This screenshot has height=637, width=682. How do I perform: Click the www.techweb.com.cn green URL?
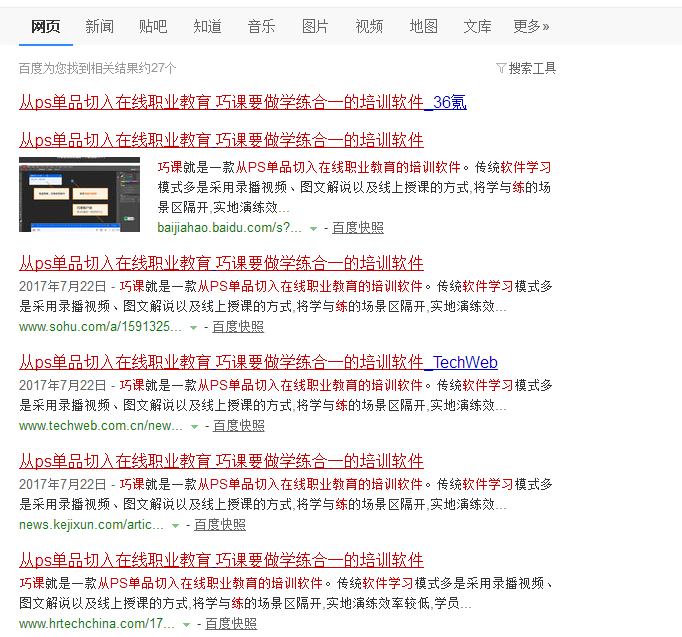pos(100,426)
